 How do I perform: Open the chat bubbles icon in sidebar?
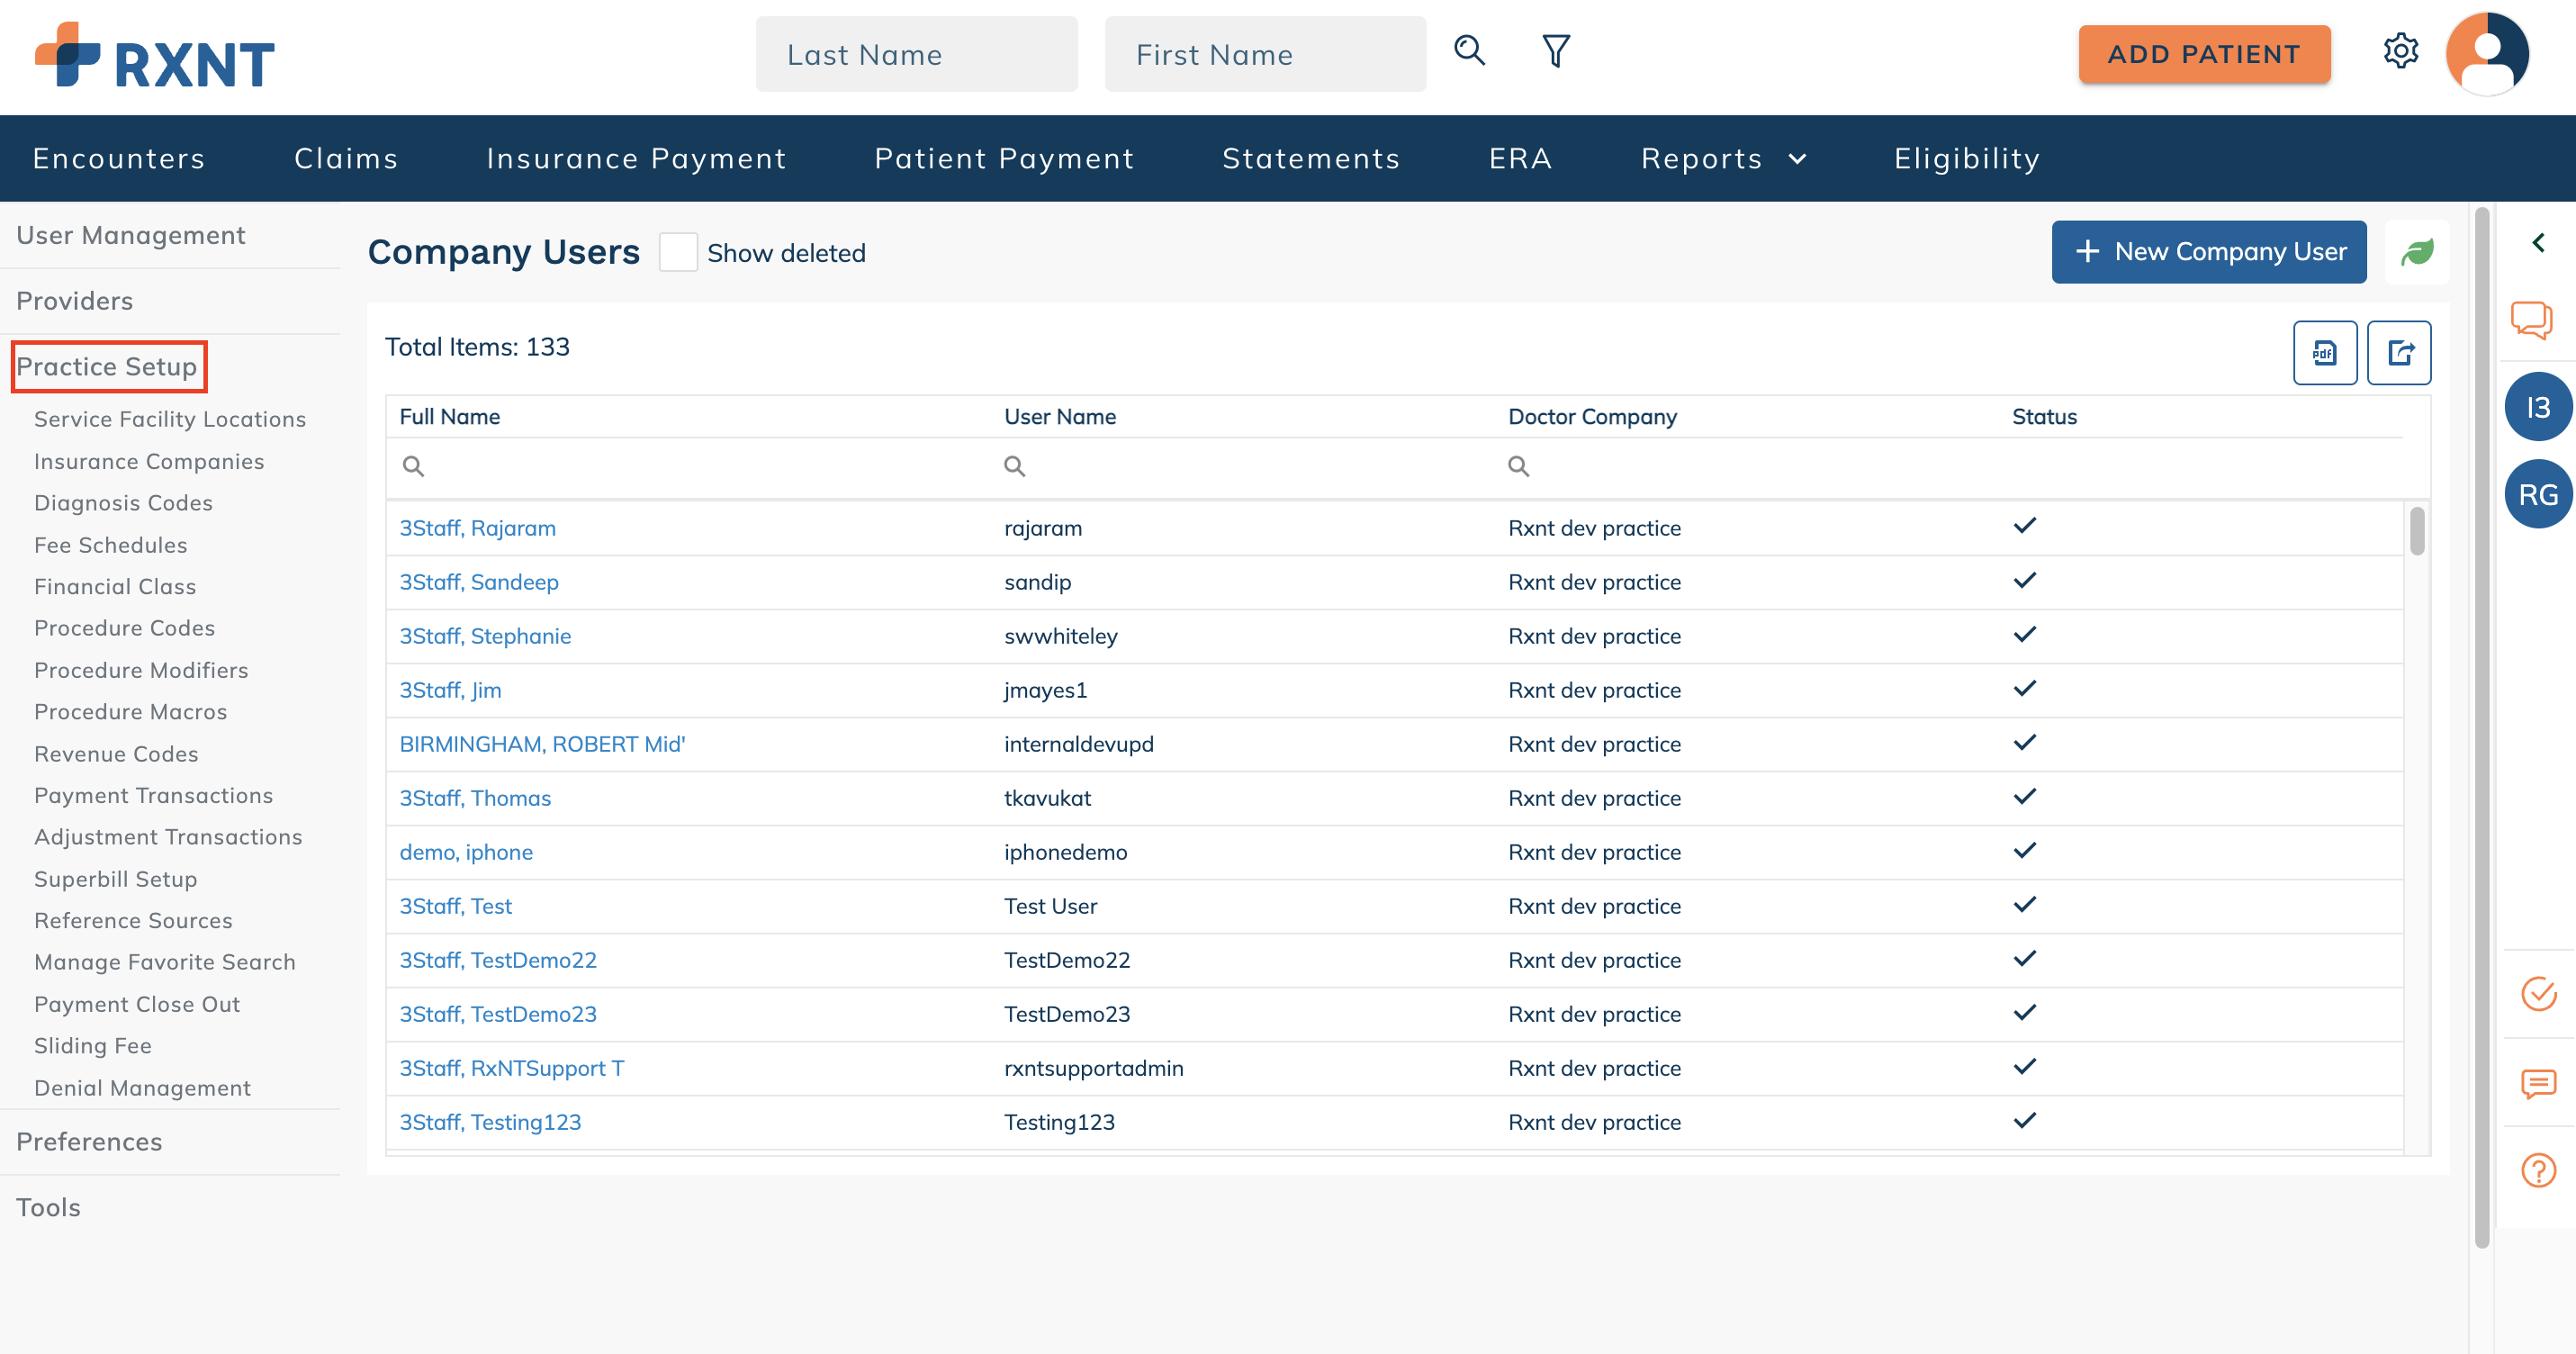[x=2532, y=320]
